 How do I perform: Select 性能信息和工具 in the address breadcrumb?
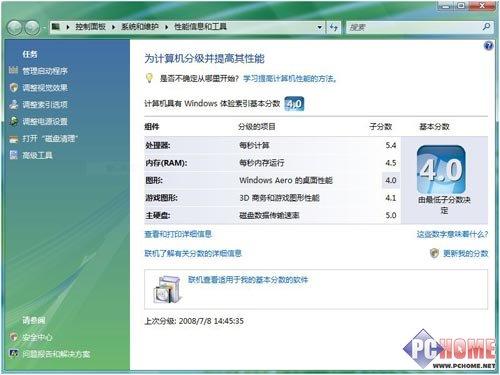click(x=200, y=27)
